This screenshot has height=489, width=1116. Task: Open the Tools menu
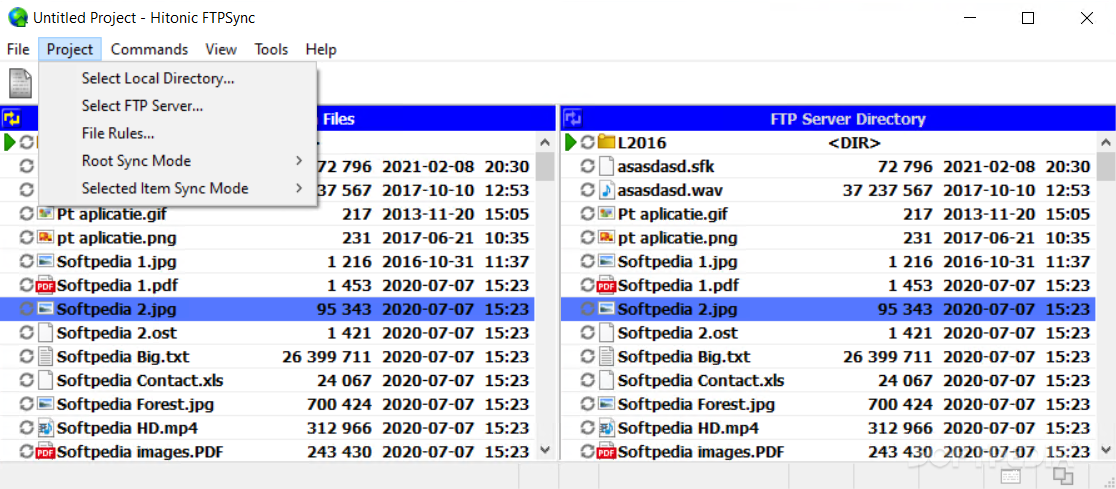point(271,49)
